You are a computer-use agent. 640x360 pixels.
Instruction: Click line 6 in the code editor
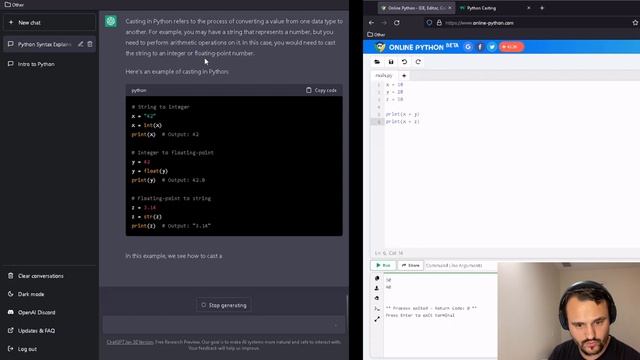(x=402, y=122)
